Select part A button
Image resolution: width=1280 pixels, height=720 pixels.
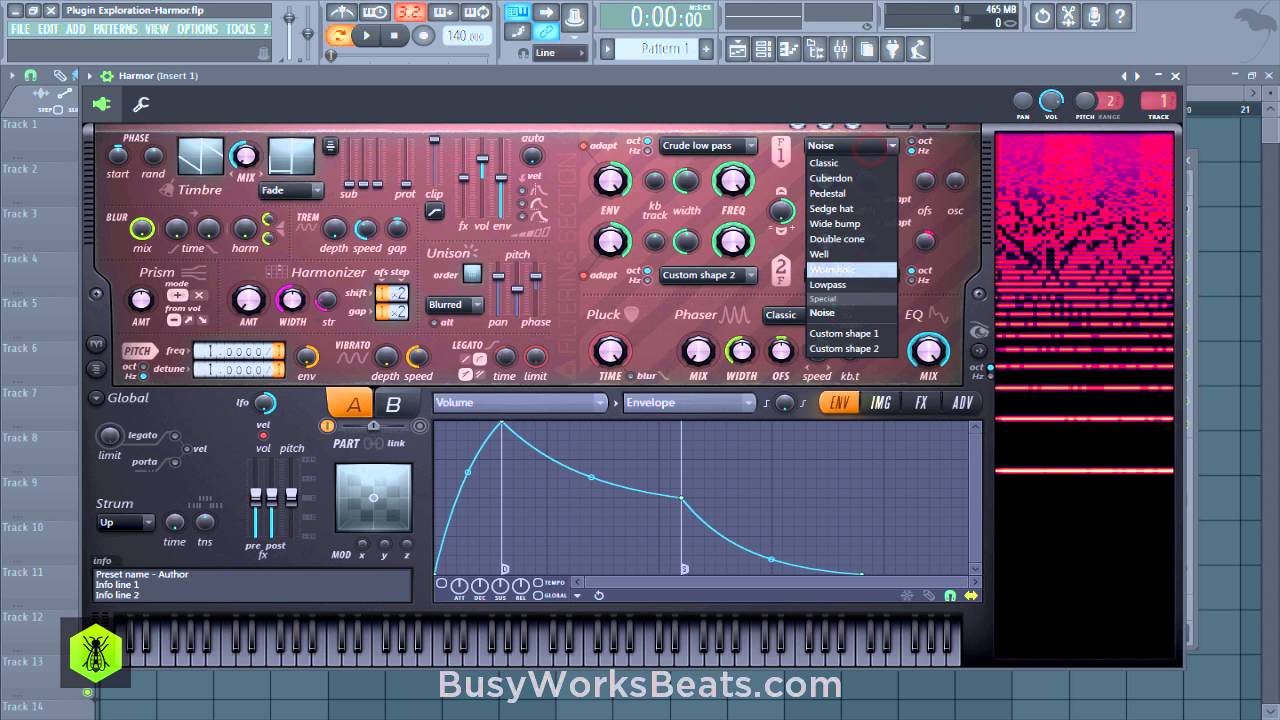pyautogui.click(x=353, y=404)
